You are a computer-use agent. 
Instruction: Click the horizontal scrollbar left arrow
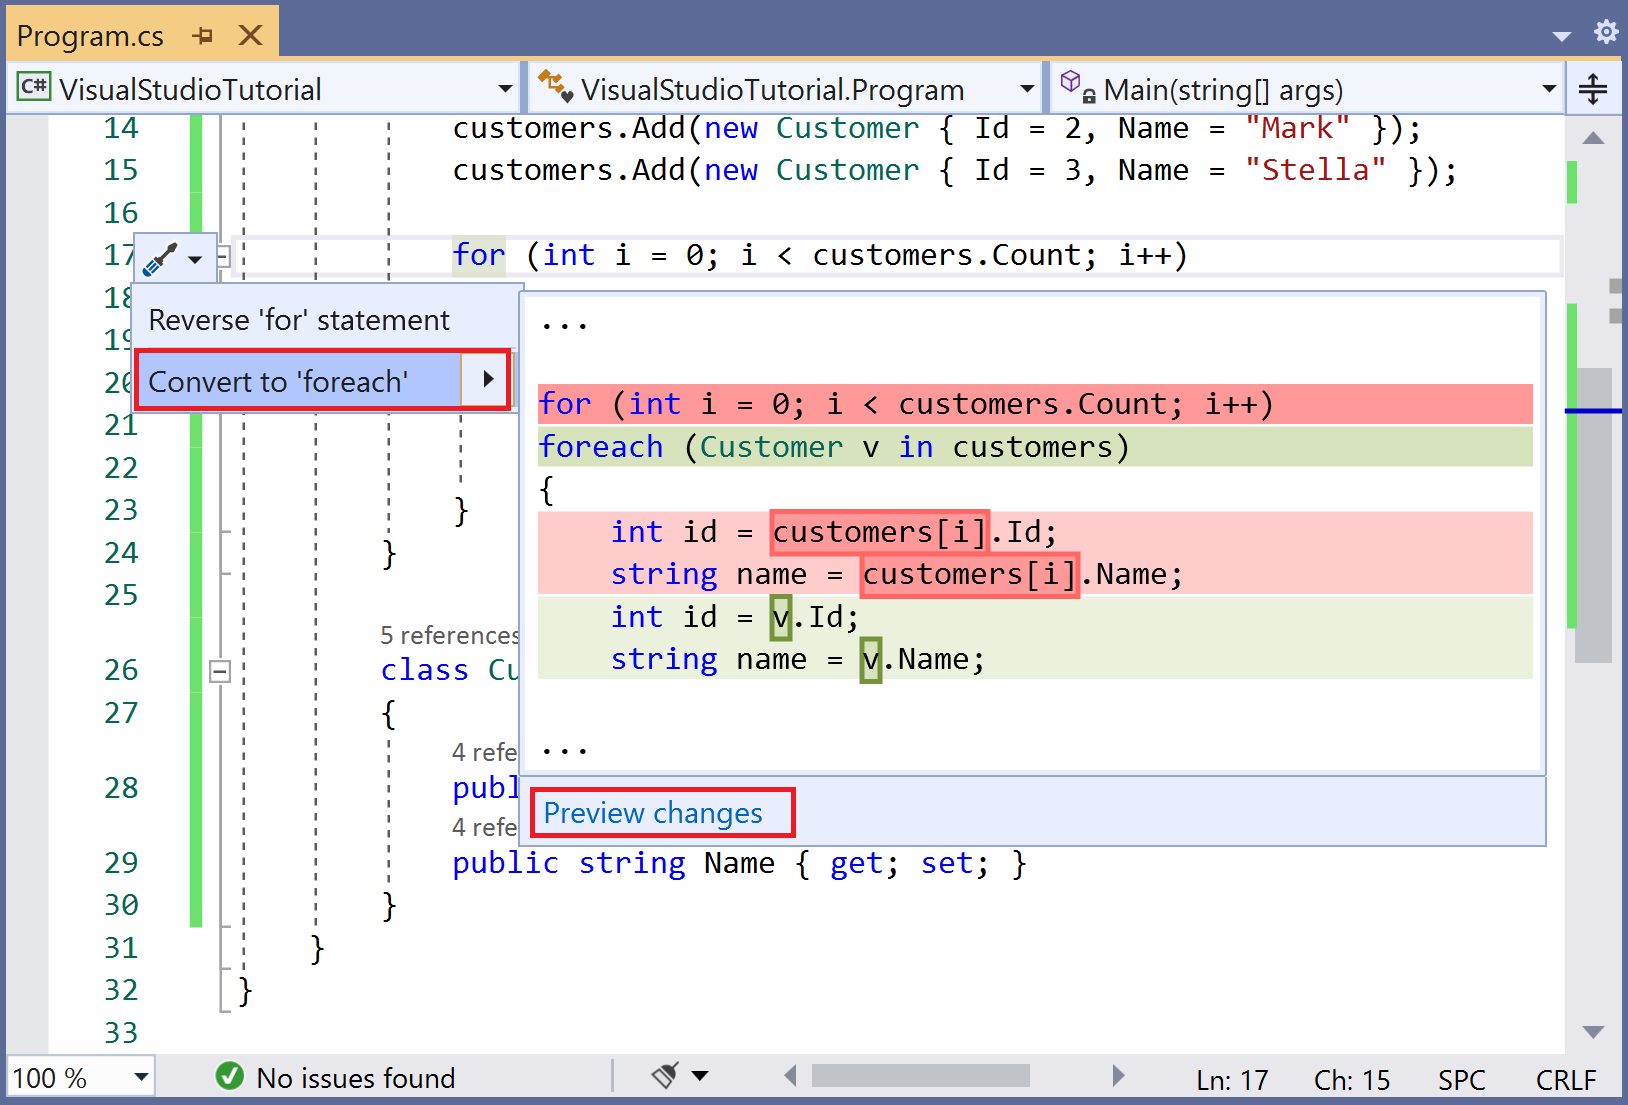[791, 1076]
